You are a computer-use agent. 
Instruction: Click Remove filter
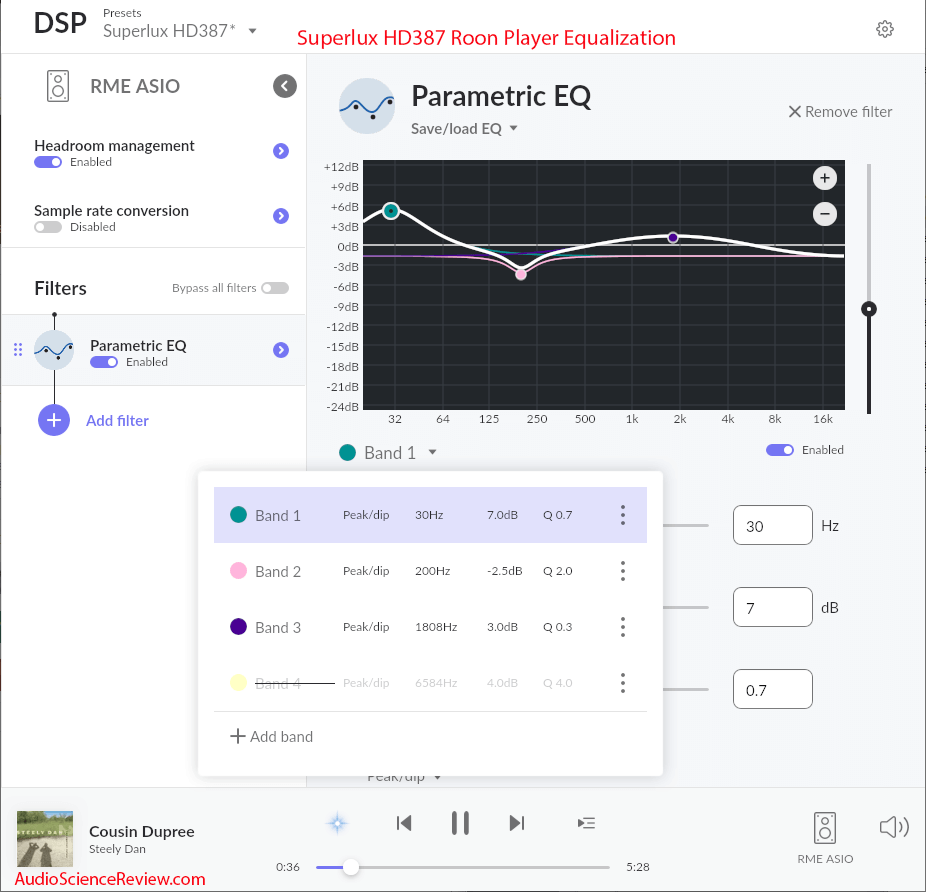point(840,112)
